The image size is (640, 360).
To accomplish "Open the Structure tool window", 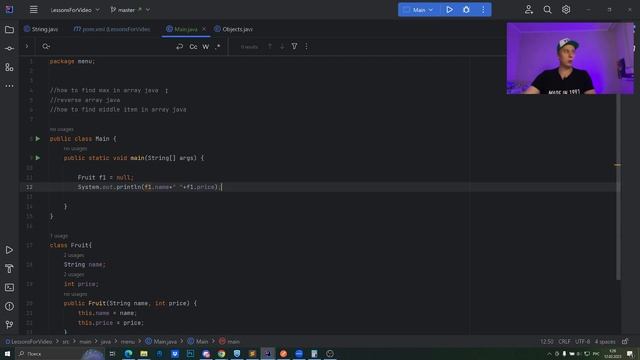I will click(9, 67).
